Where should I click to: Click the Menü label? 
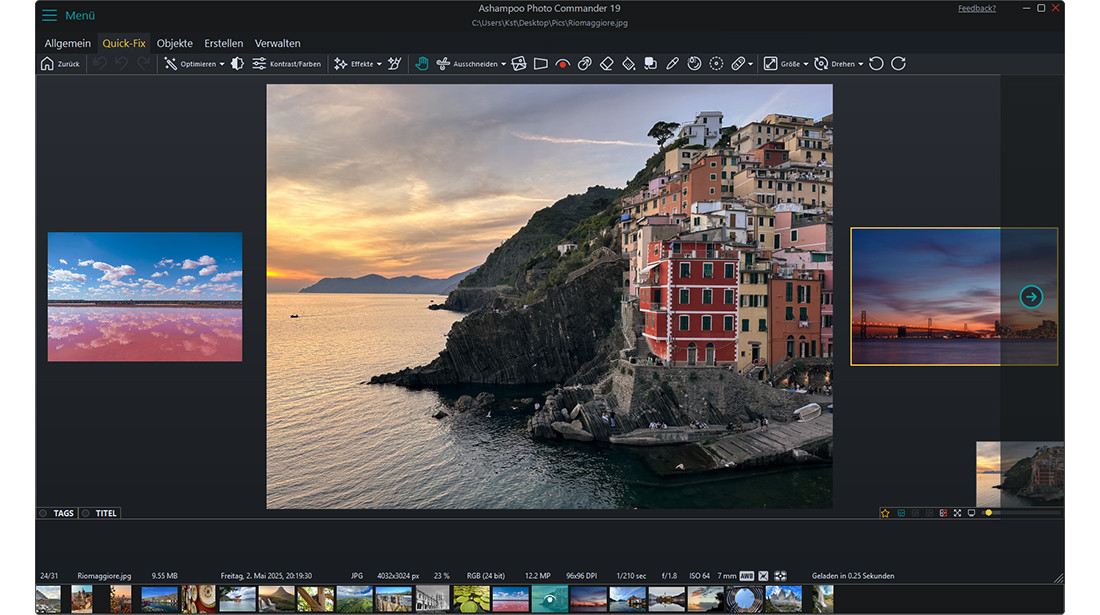pyautogui.click(x=80, y=15)
